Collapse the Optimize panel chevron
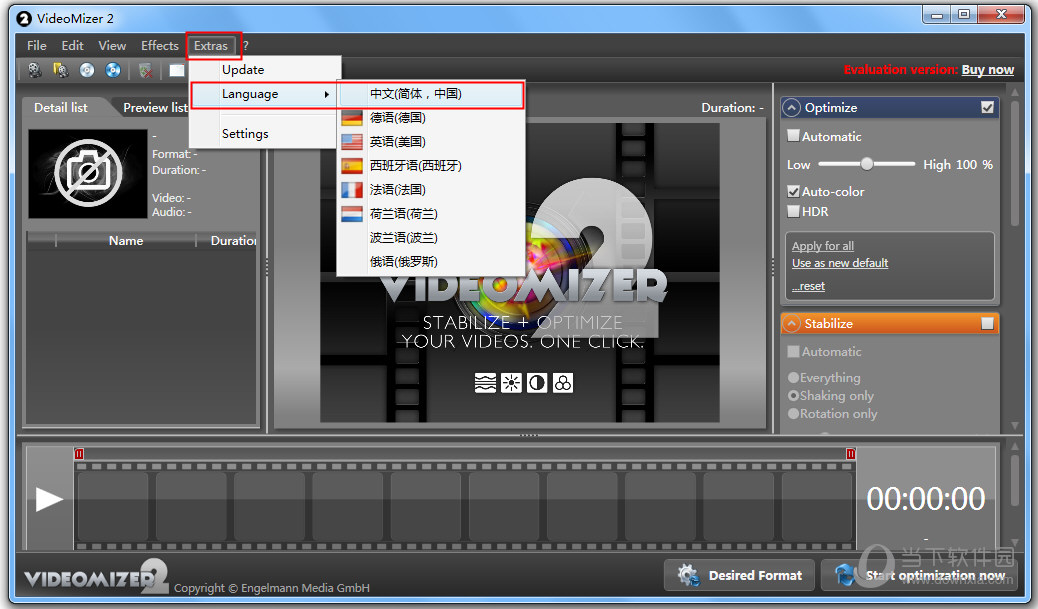 (791, 107)
